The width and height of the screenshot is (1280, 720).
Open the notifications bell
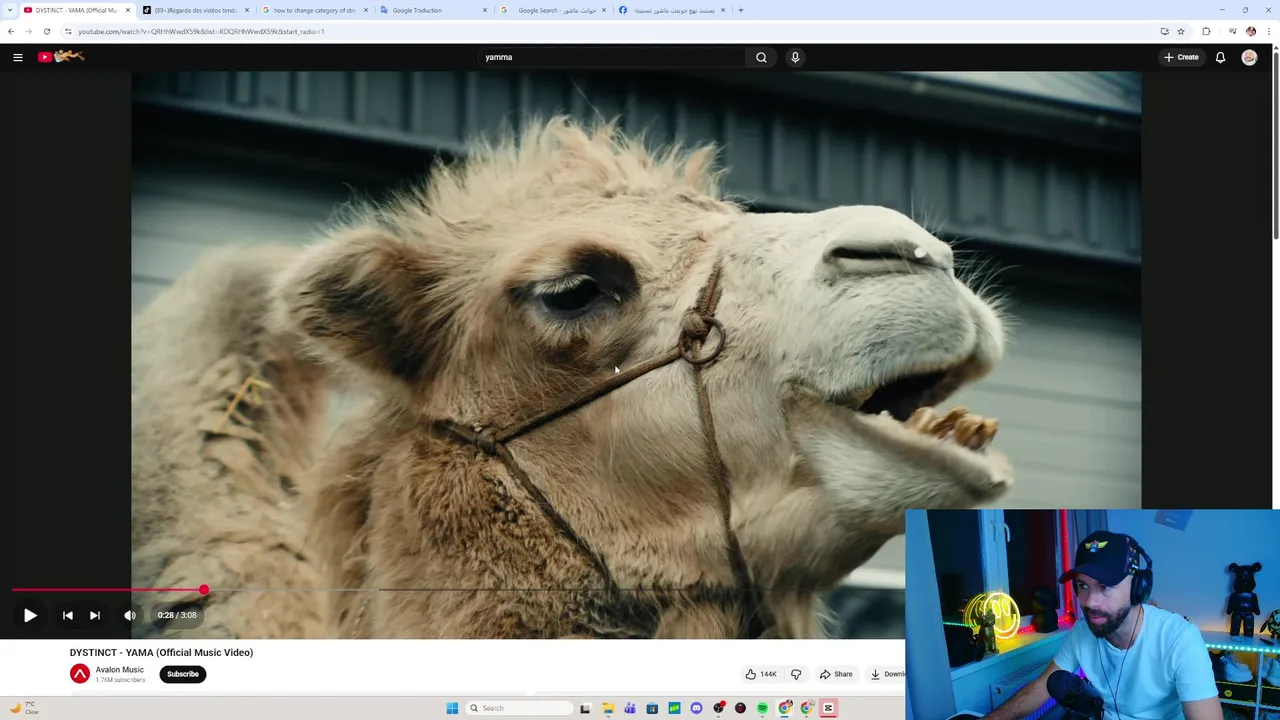(x=1220, y=57)
